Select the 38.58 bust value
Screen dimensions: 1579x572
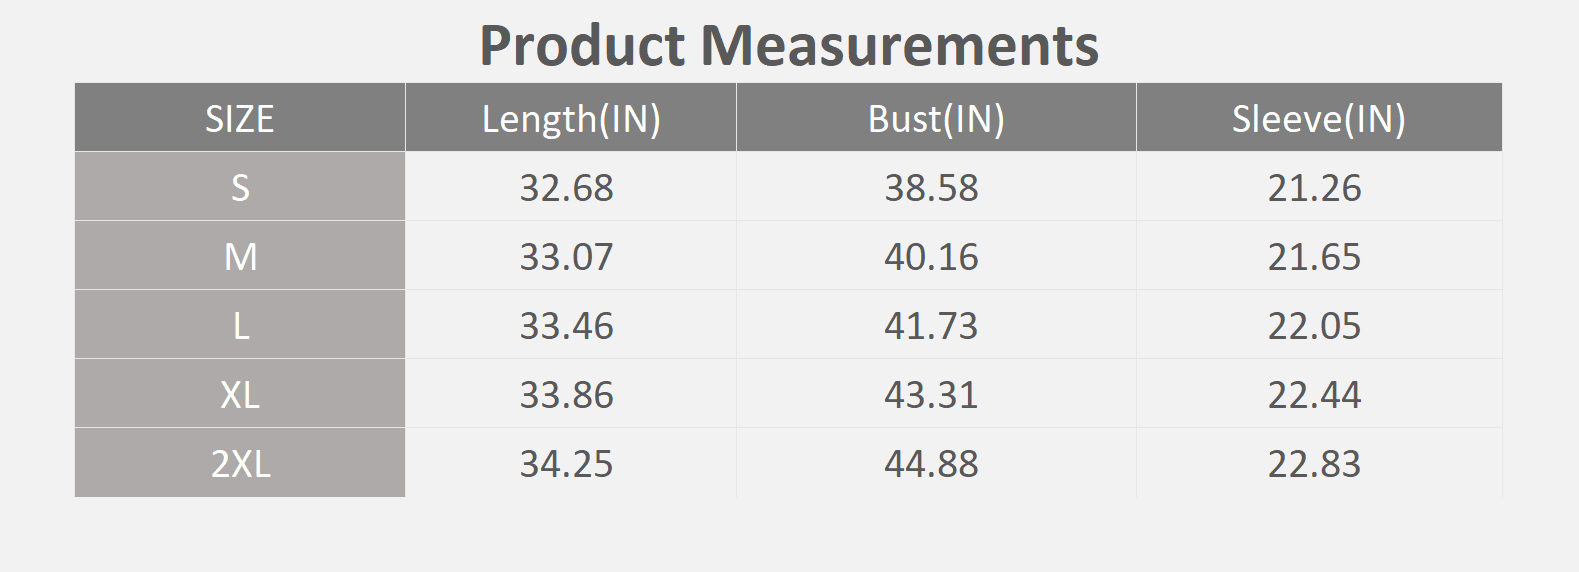click(931, 188)
